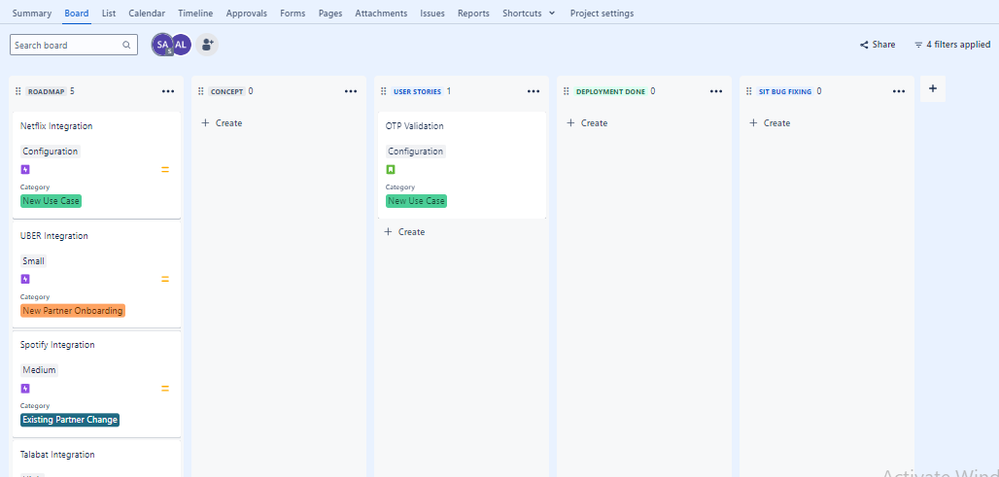Click OTP Validation story type icon
The height and width of the screenshot is (477, 999).
[x=391, y=169]
